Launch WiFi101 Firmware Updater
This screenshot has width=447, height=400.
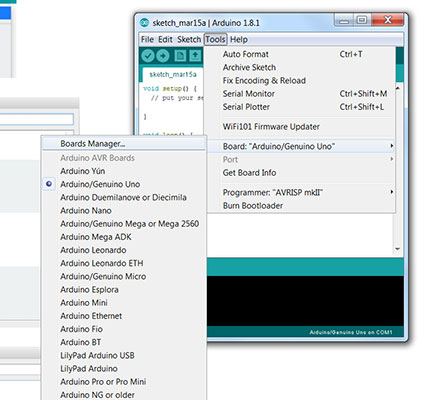[301, 127]
